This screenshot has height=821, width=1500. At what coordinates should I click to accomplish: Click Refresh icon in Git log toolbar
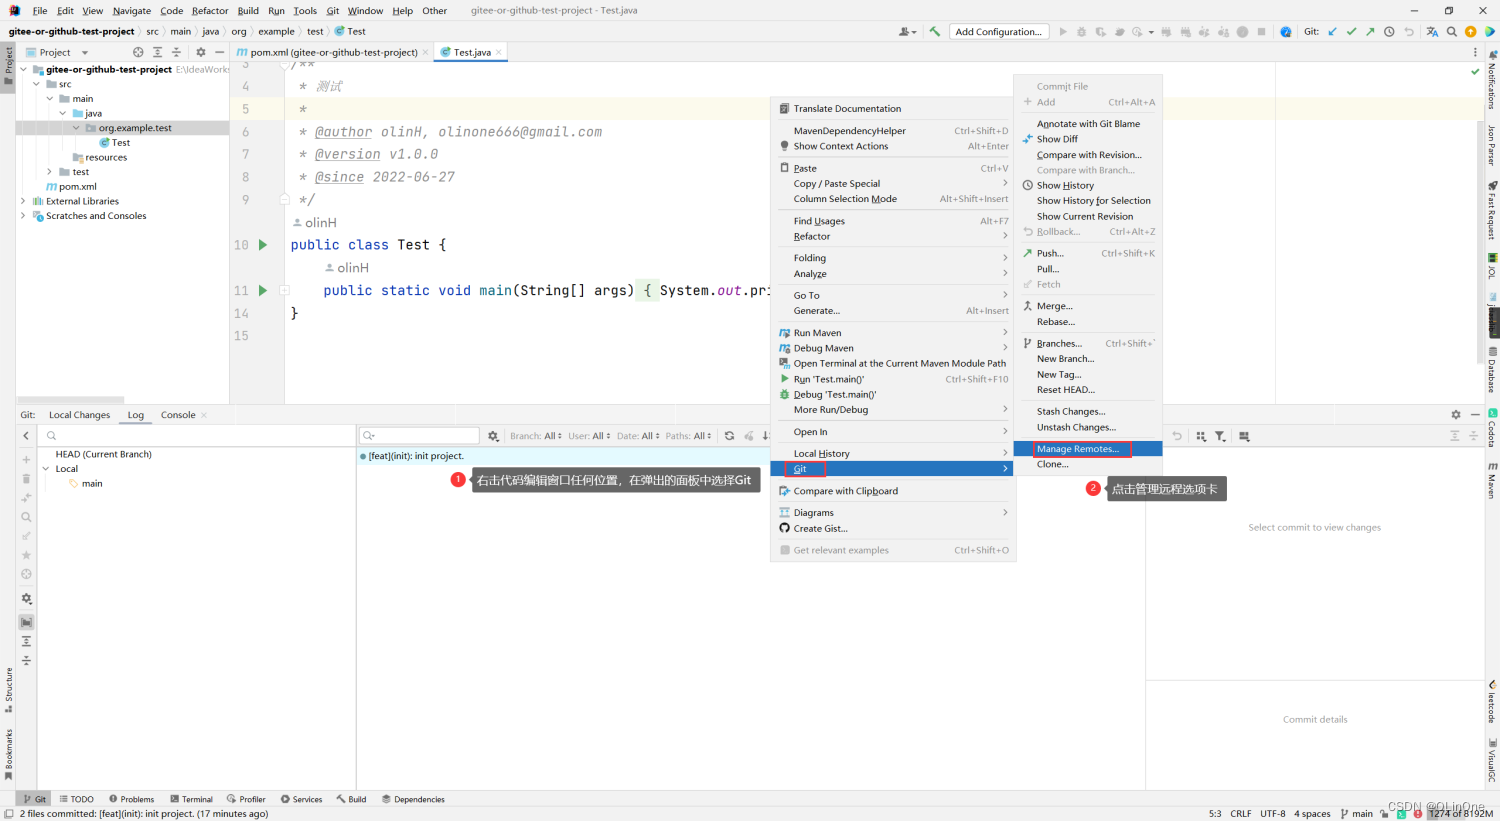tap(729, 436)
